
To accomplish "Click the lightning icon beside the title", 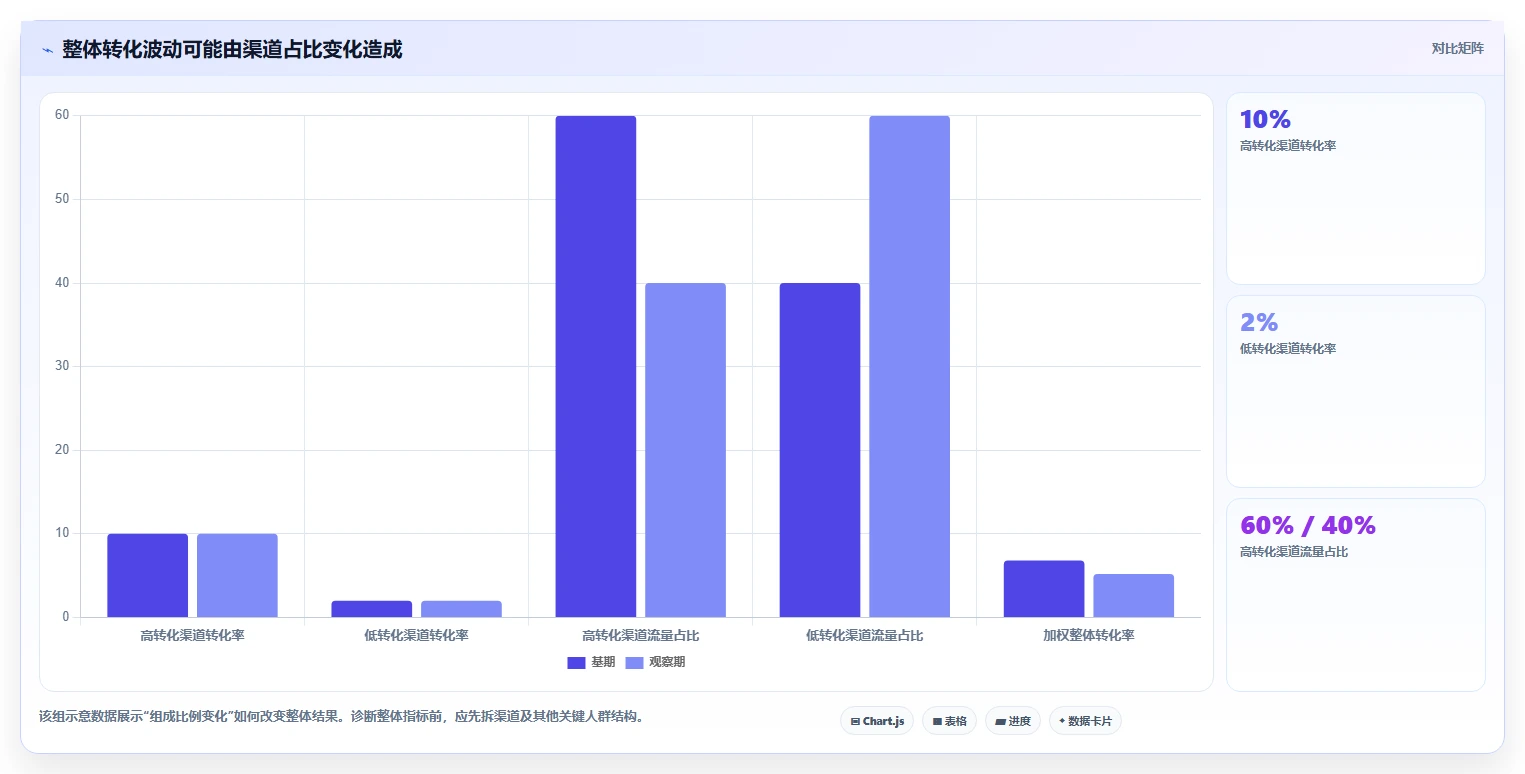I will pyautogui.click(x=47, y=50).
